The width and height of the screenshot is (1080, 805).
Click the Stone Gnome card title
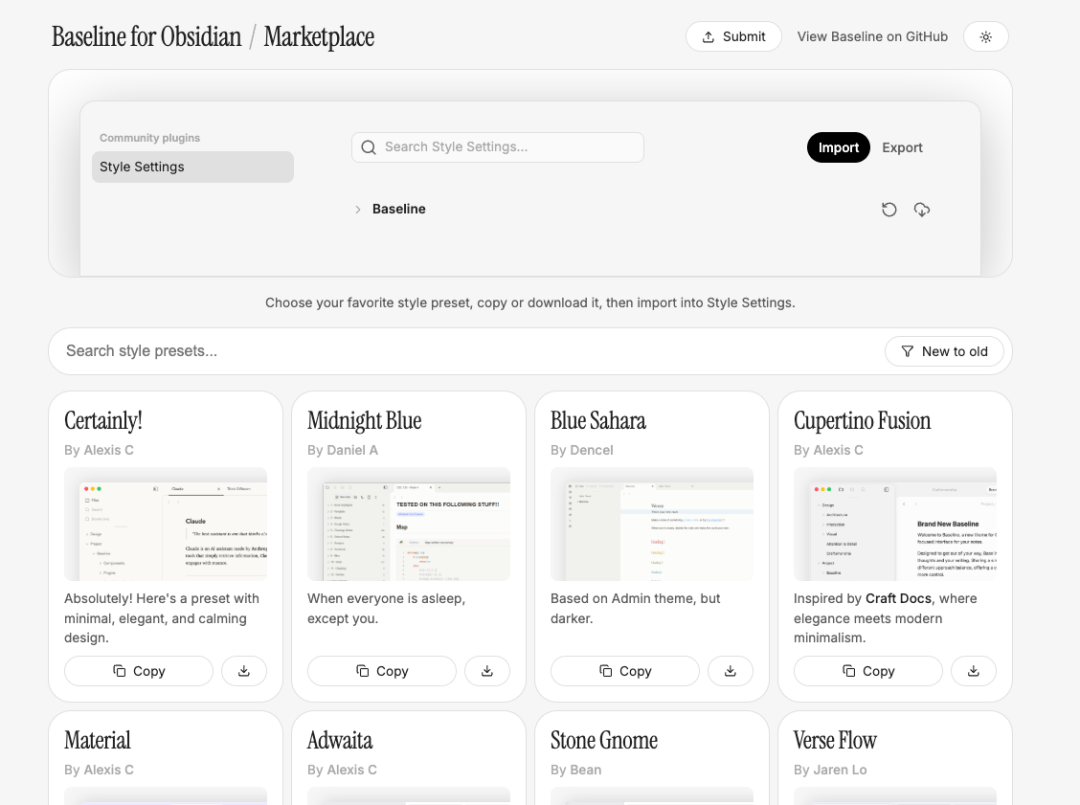pyautogui.click(x=604, y=740)
